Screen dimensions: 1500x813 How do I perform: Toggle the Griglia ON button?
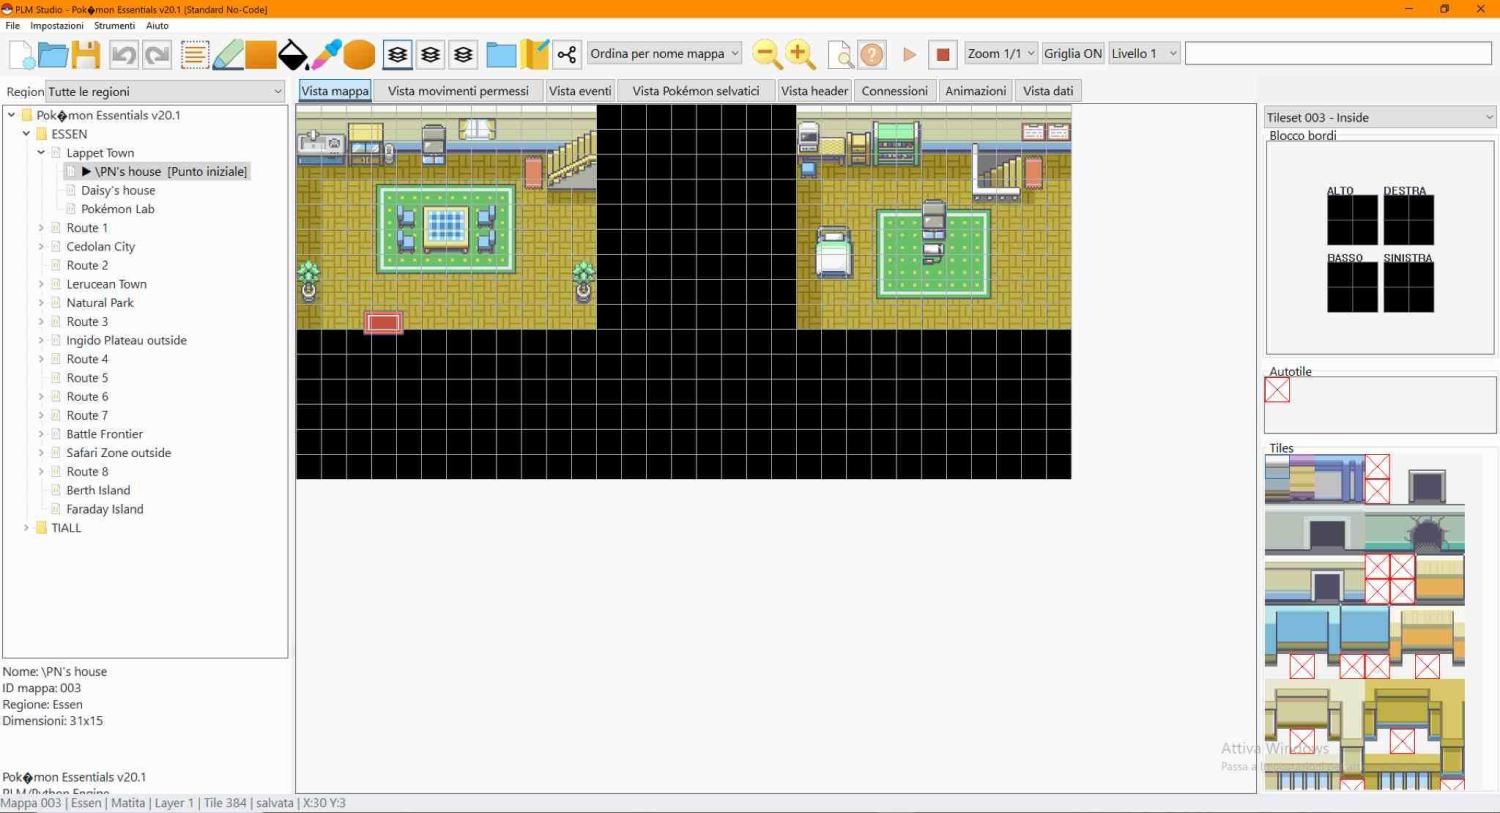pyautogui.click(x=1073, y=54)
